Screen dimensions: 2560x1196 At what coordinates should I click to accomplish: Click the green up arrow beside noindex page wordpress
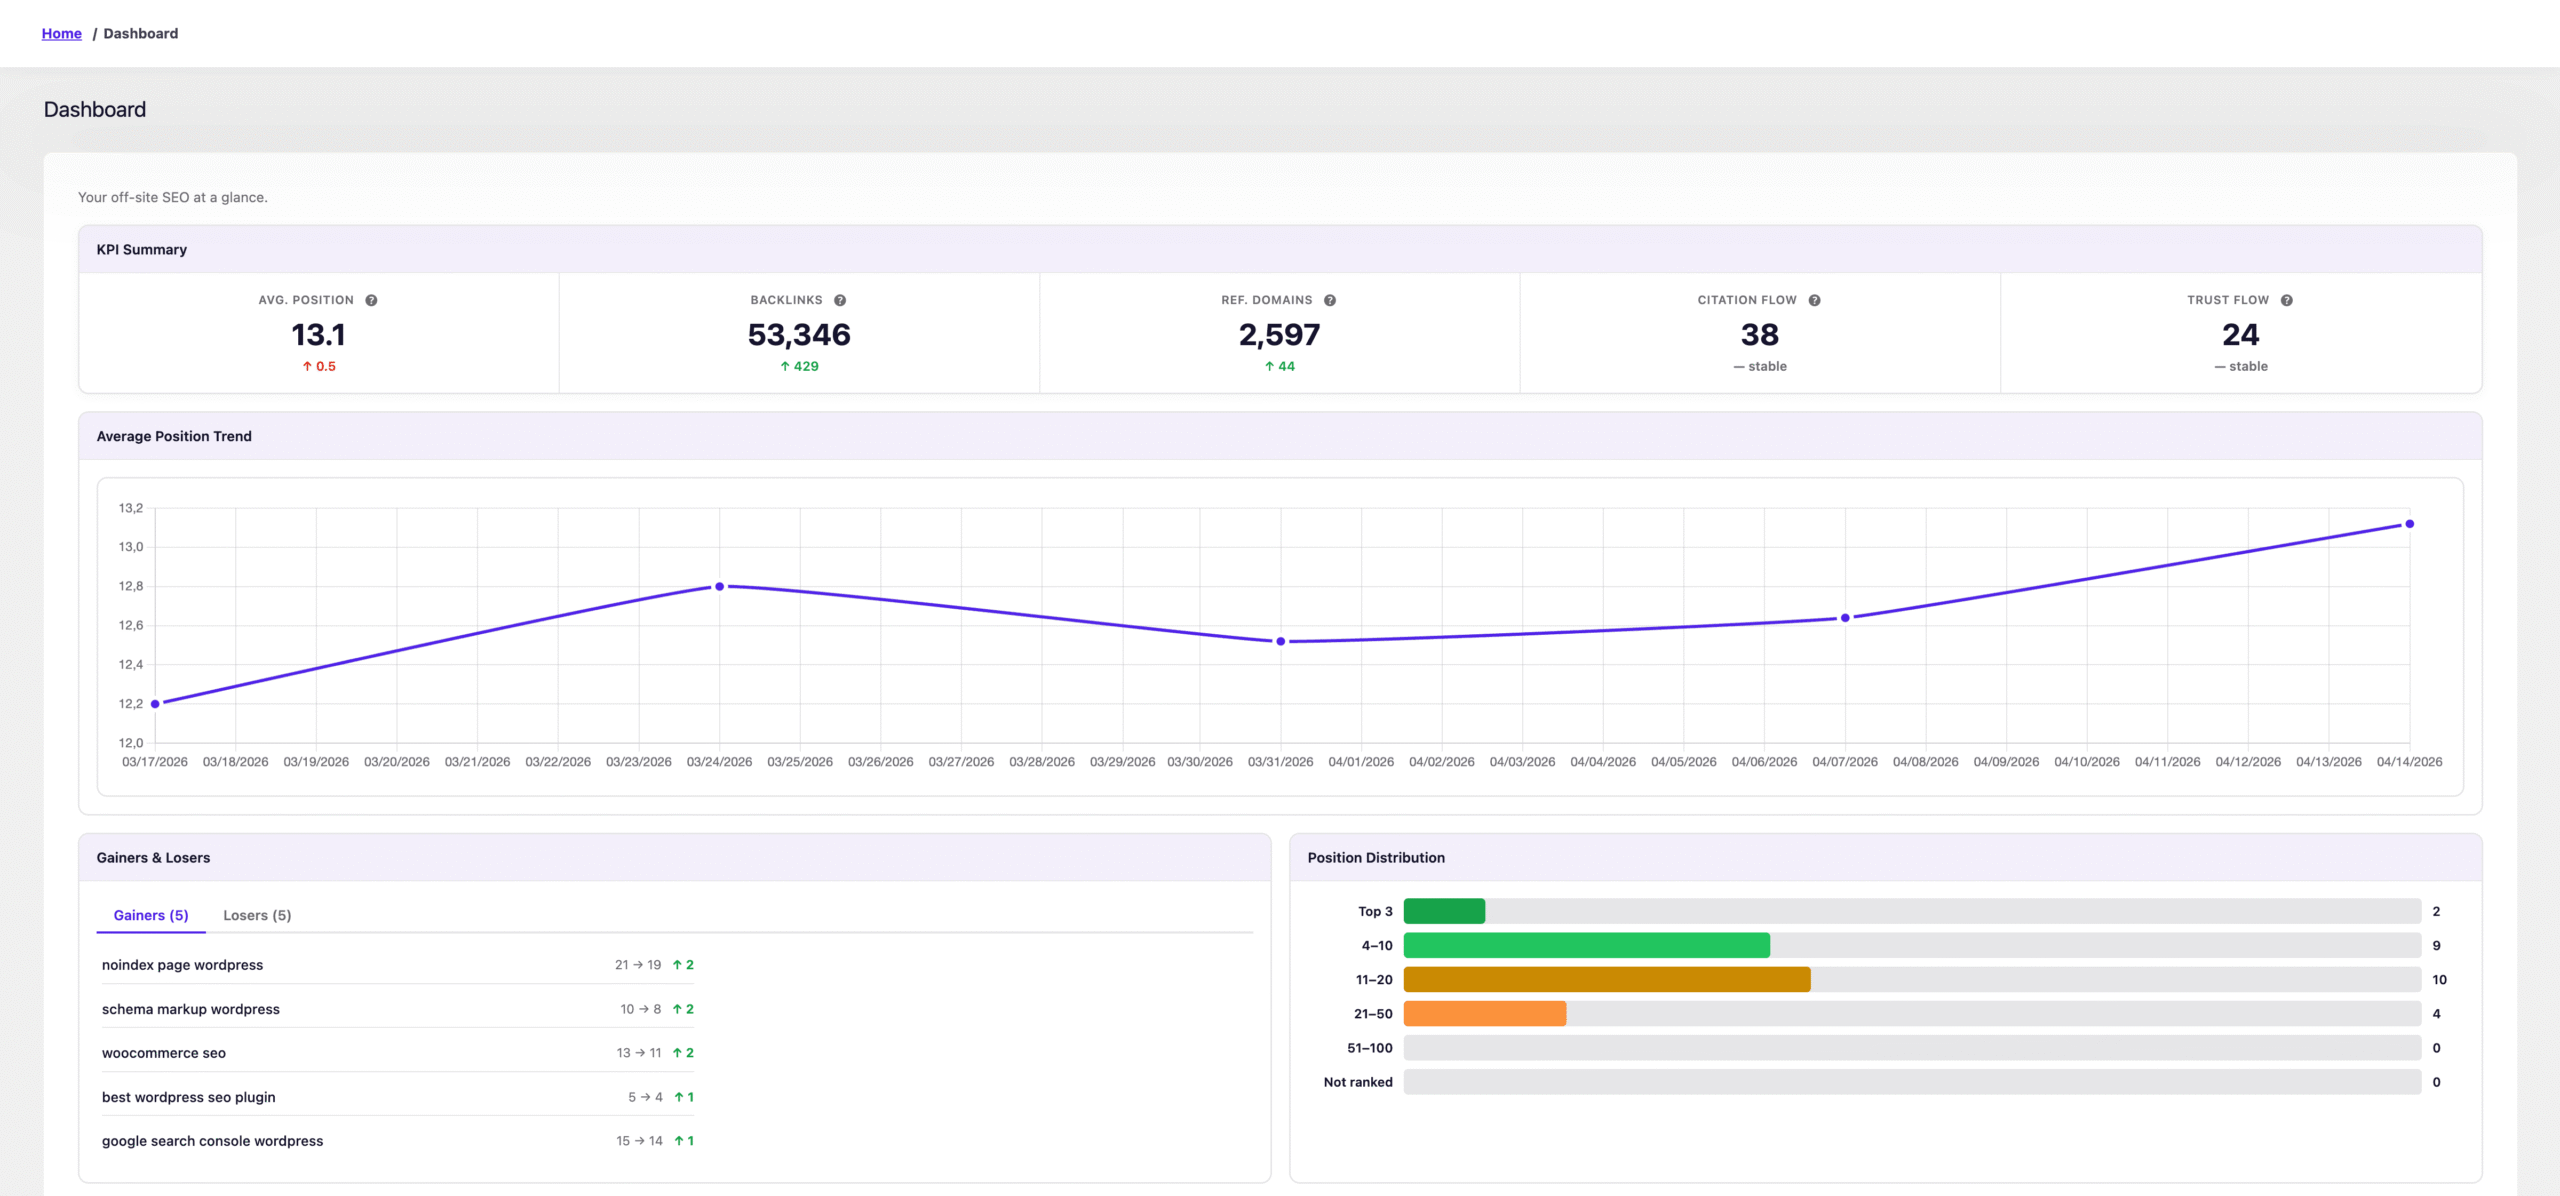(x=677, y=965)
